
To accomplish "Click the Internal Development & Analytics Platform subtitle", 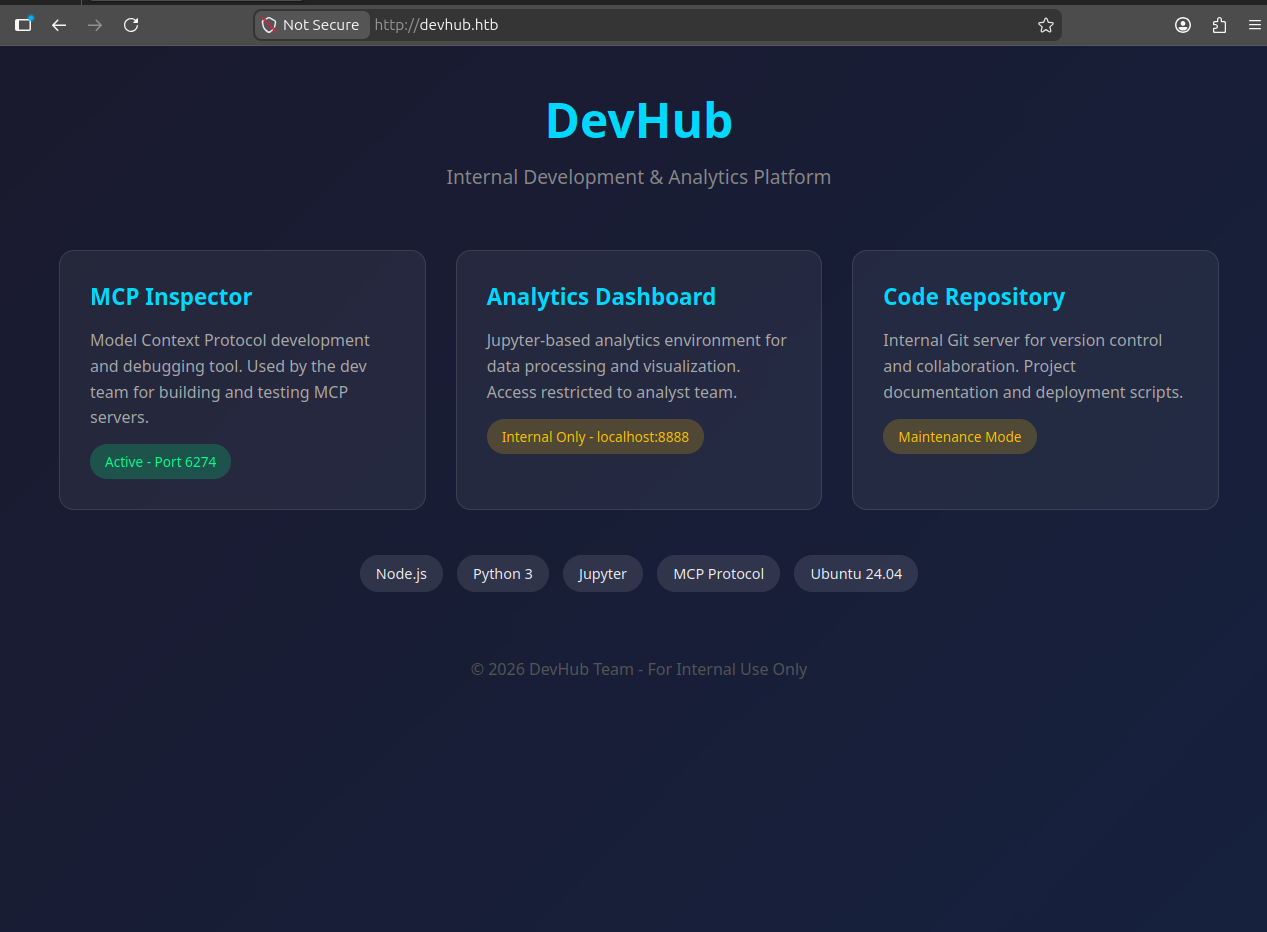I will pyautogui.click(x=639, y=177).
